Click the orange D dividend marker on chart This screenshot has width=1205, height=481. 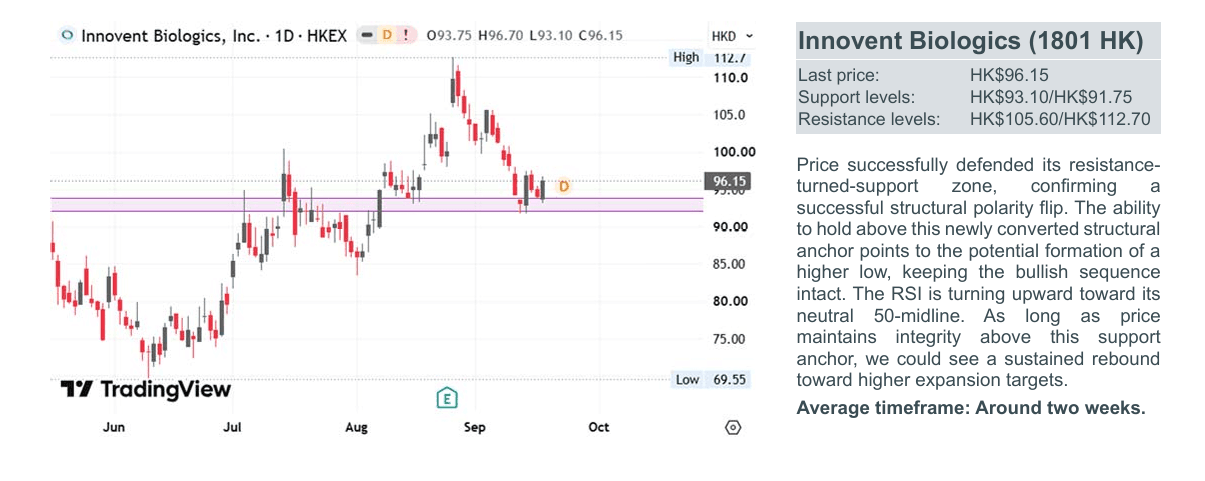point(564,186)
